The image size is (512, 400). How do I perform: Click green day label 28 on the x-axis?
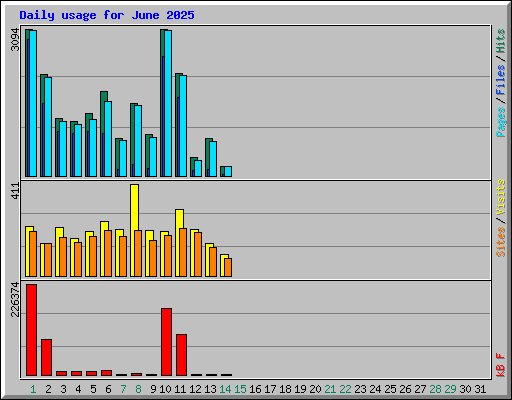(435, 389)
